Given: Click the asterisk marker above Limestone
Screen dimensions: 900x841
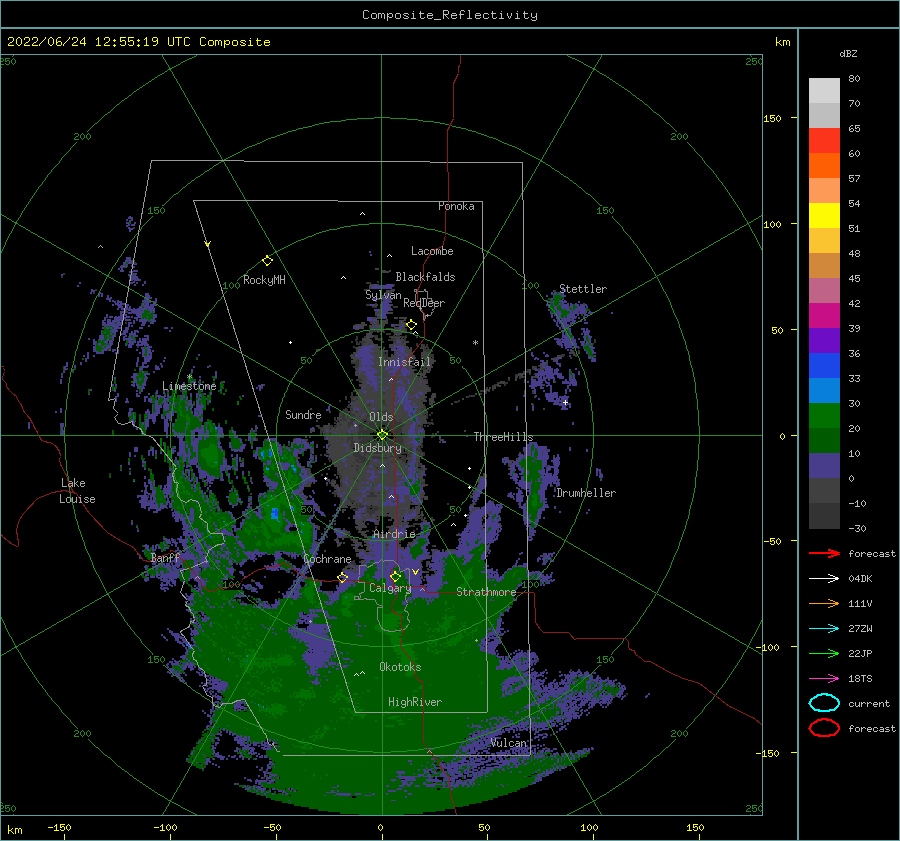Looking at the screenshot, I should click(x=189, y=377).
